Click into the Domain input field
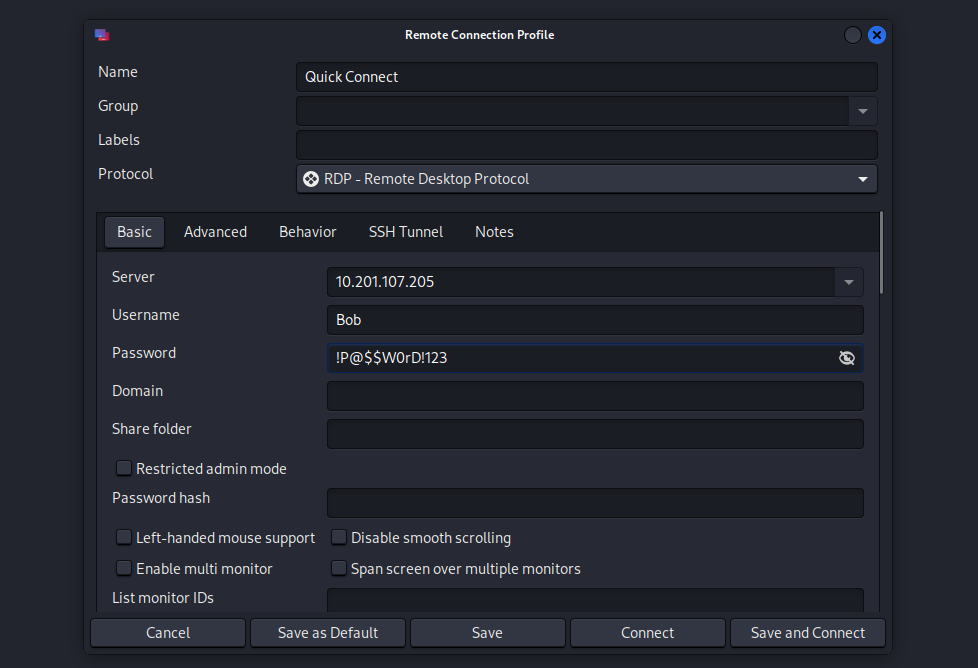The image size is (978, 668). point(595,396)
